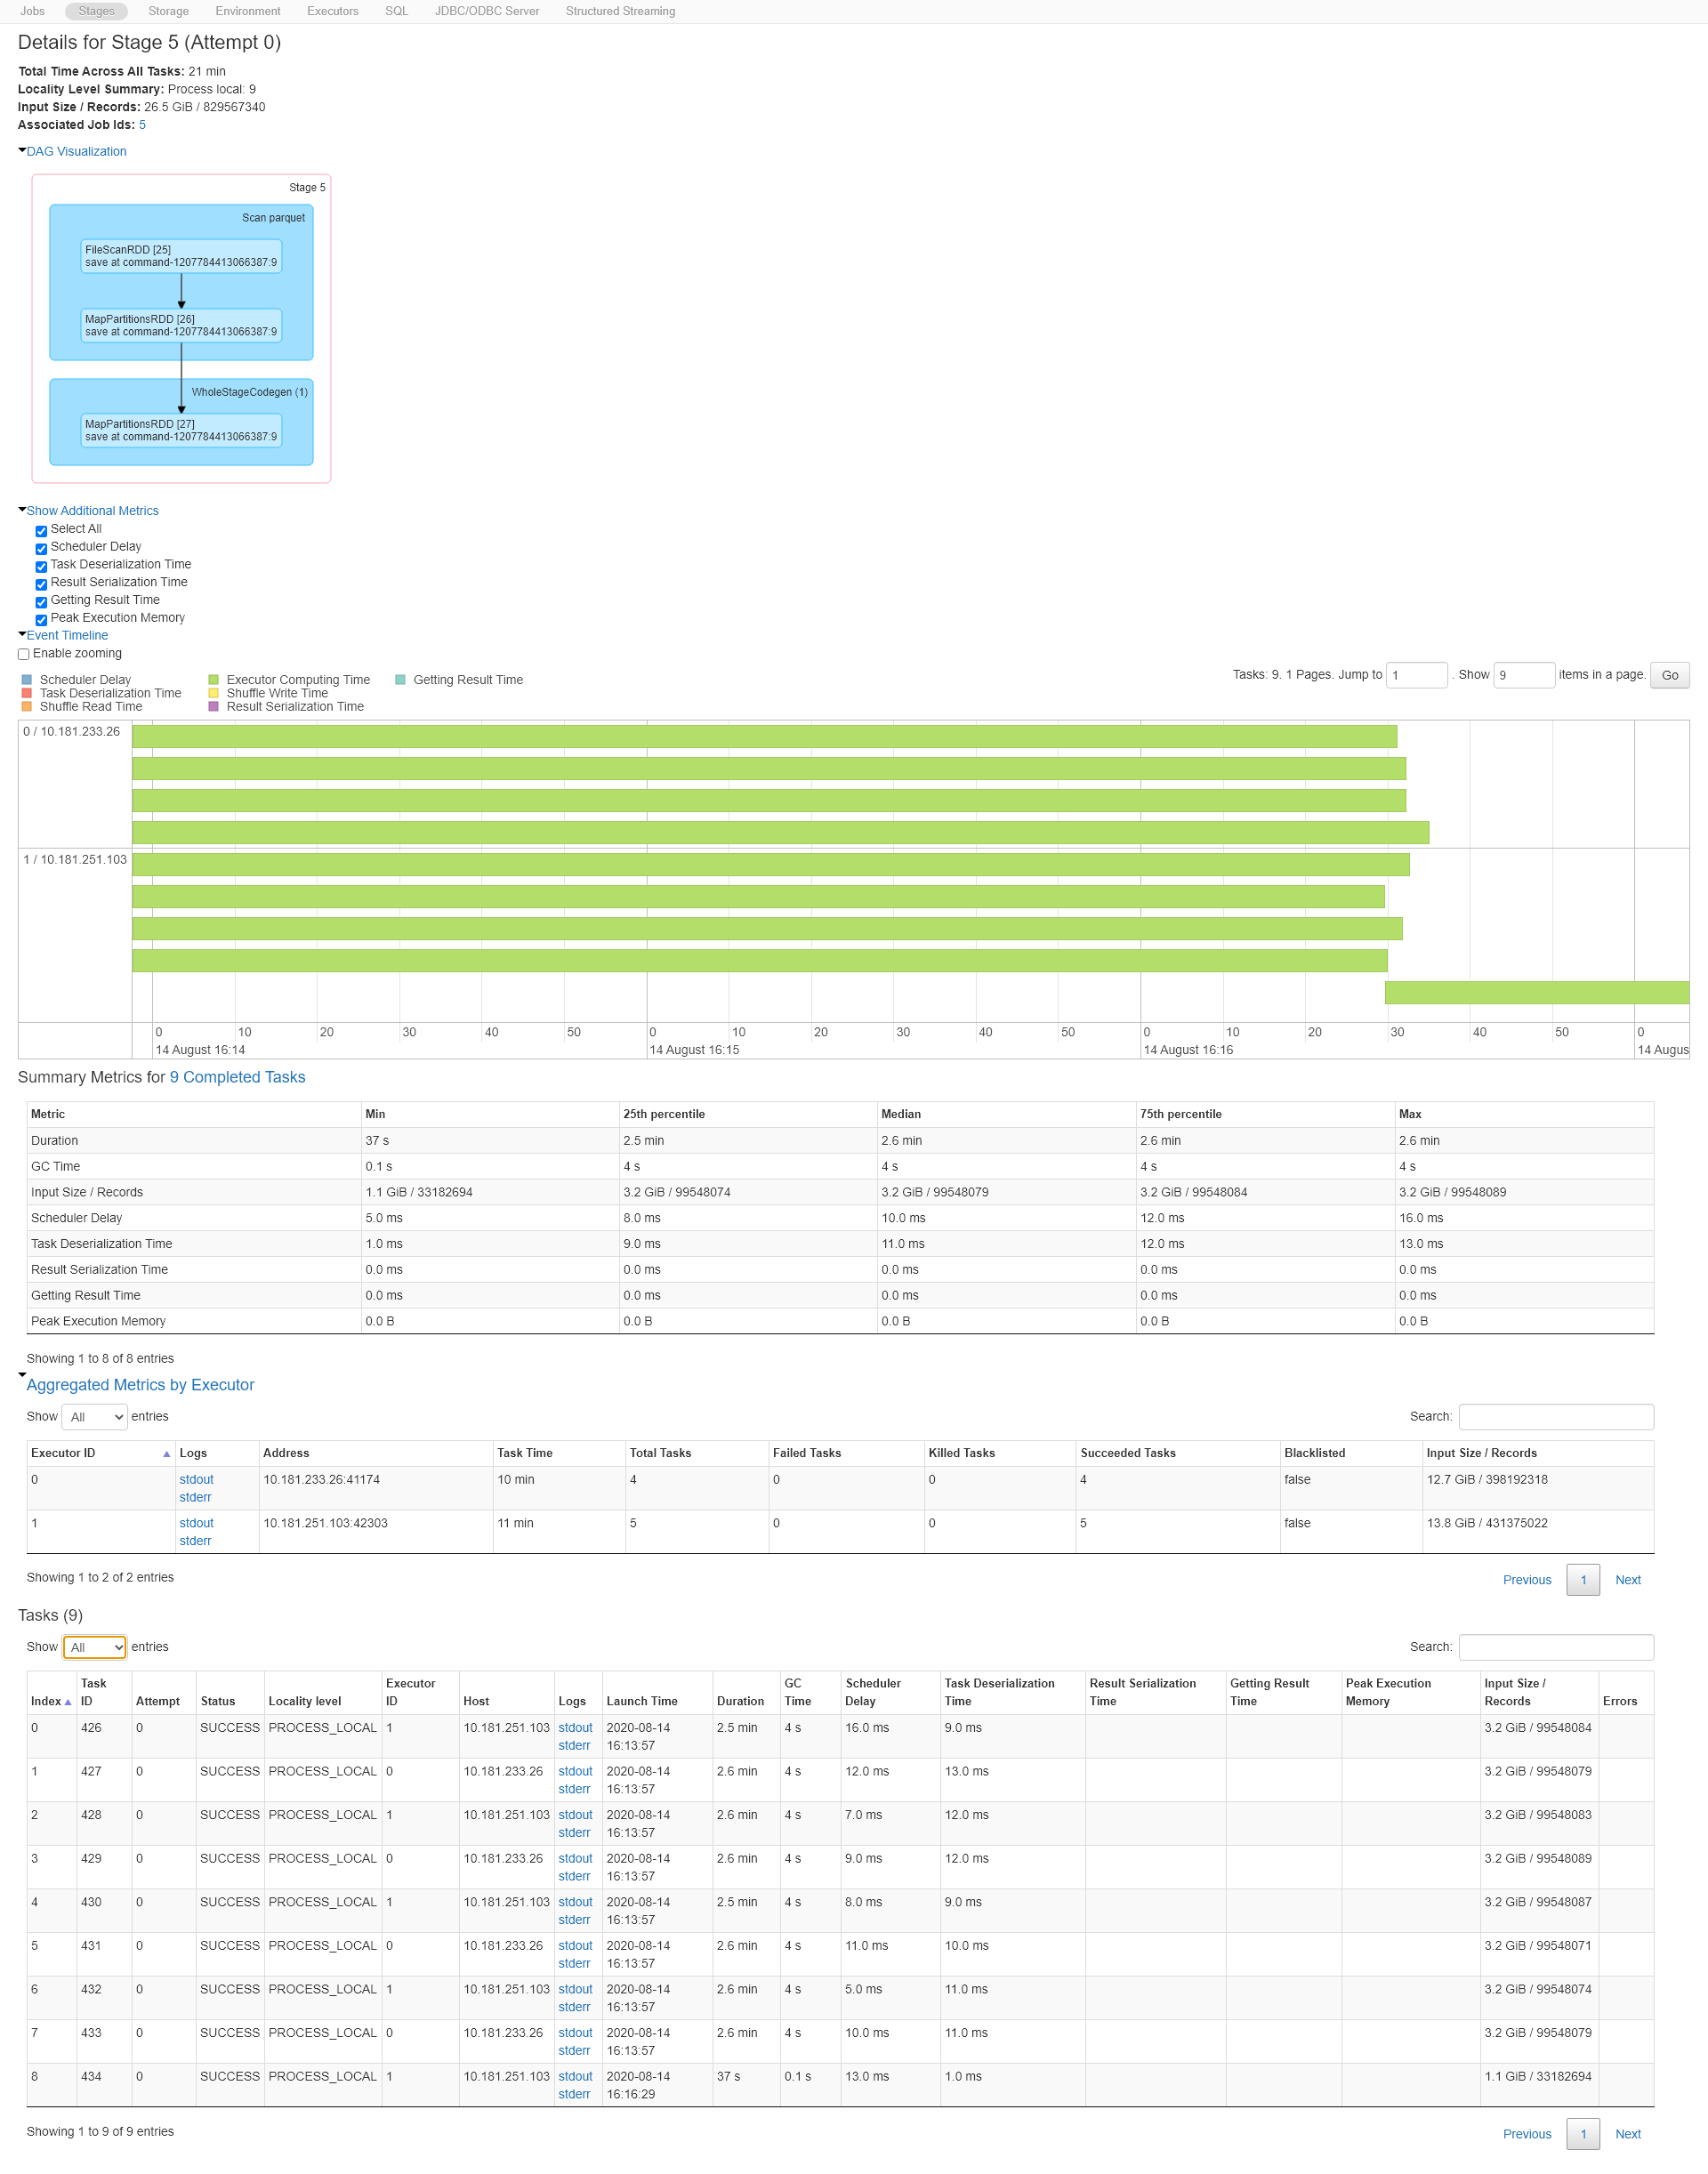Open executor entries count dropdown

[x=95, y=1417]
